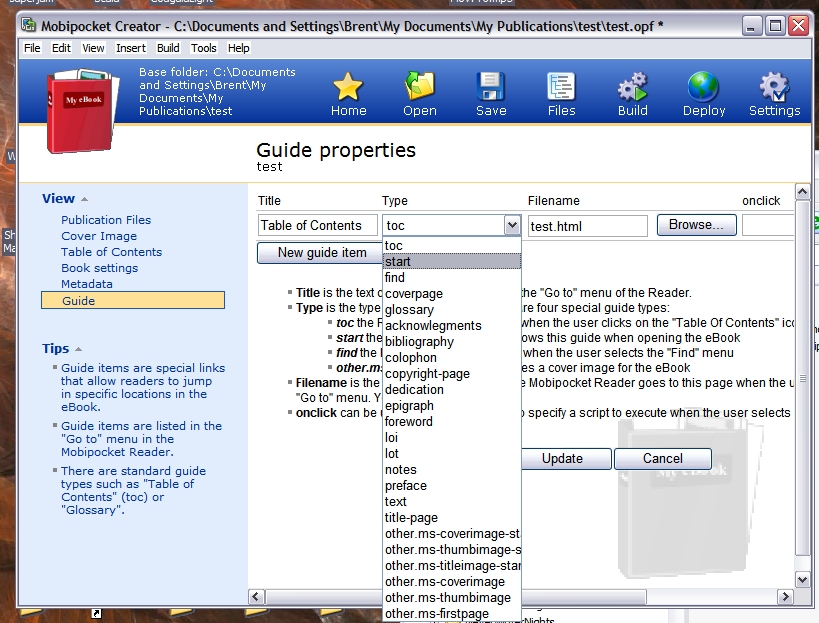The image size is (819, 623).
Task: Click the Deploy globe icon
Action: [704, 86]
